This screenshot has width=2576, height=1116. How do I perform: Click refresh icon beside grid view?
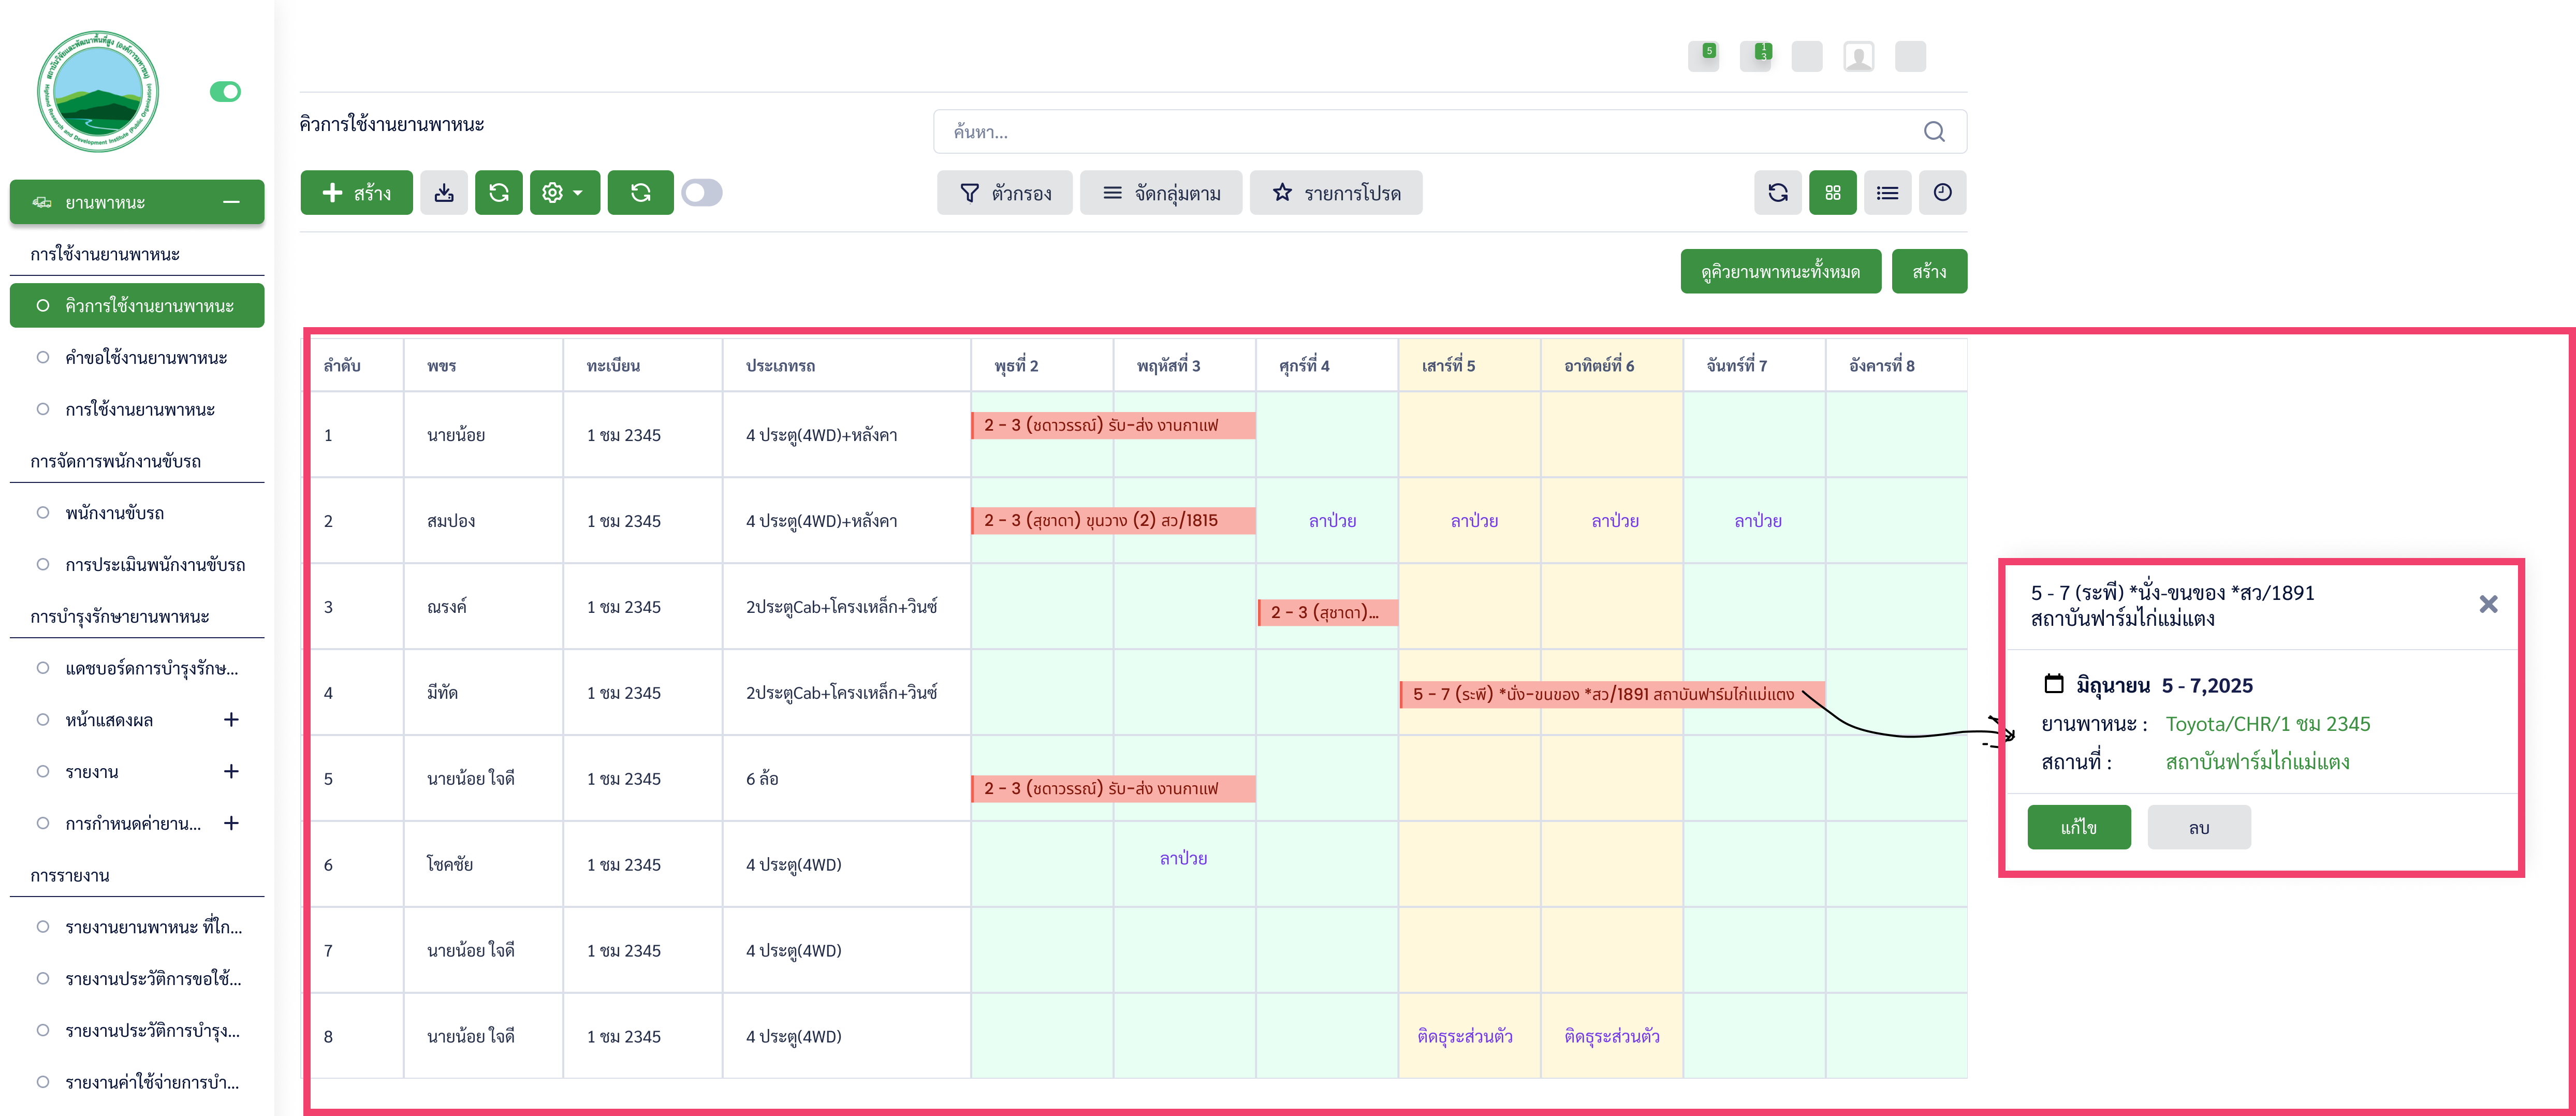point(1777,193)
